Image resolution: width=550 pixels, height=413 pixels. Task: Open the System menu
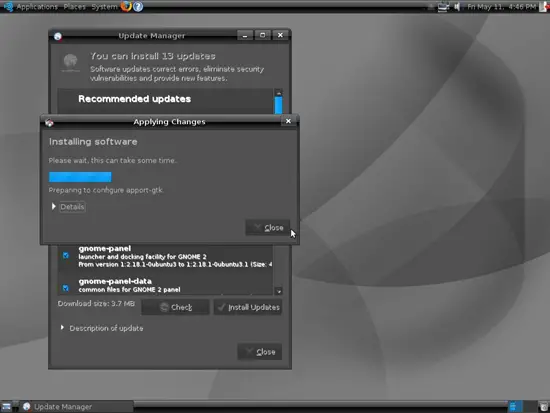(x=104, y=7)
